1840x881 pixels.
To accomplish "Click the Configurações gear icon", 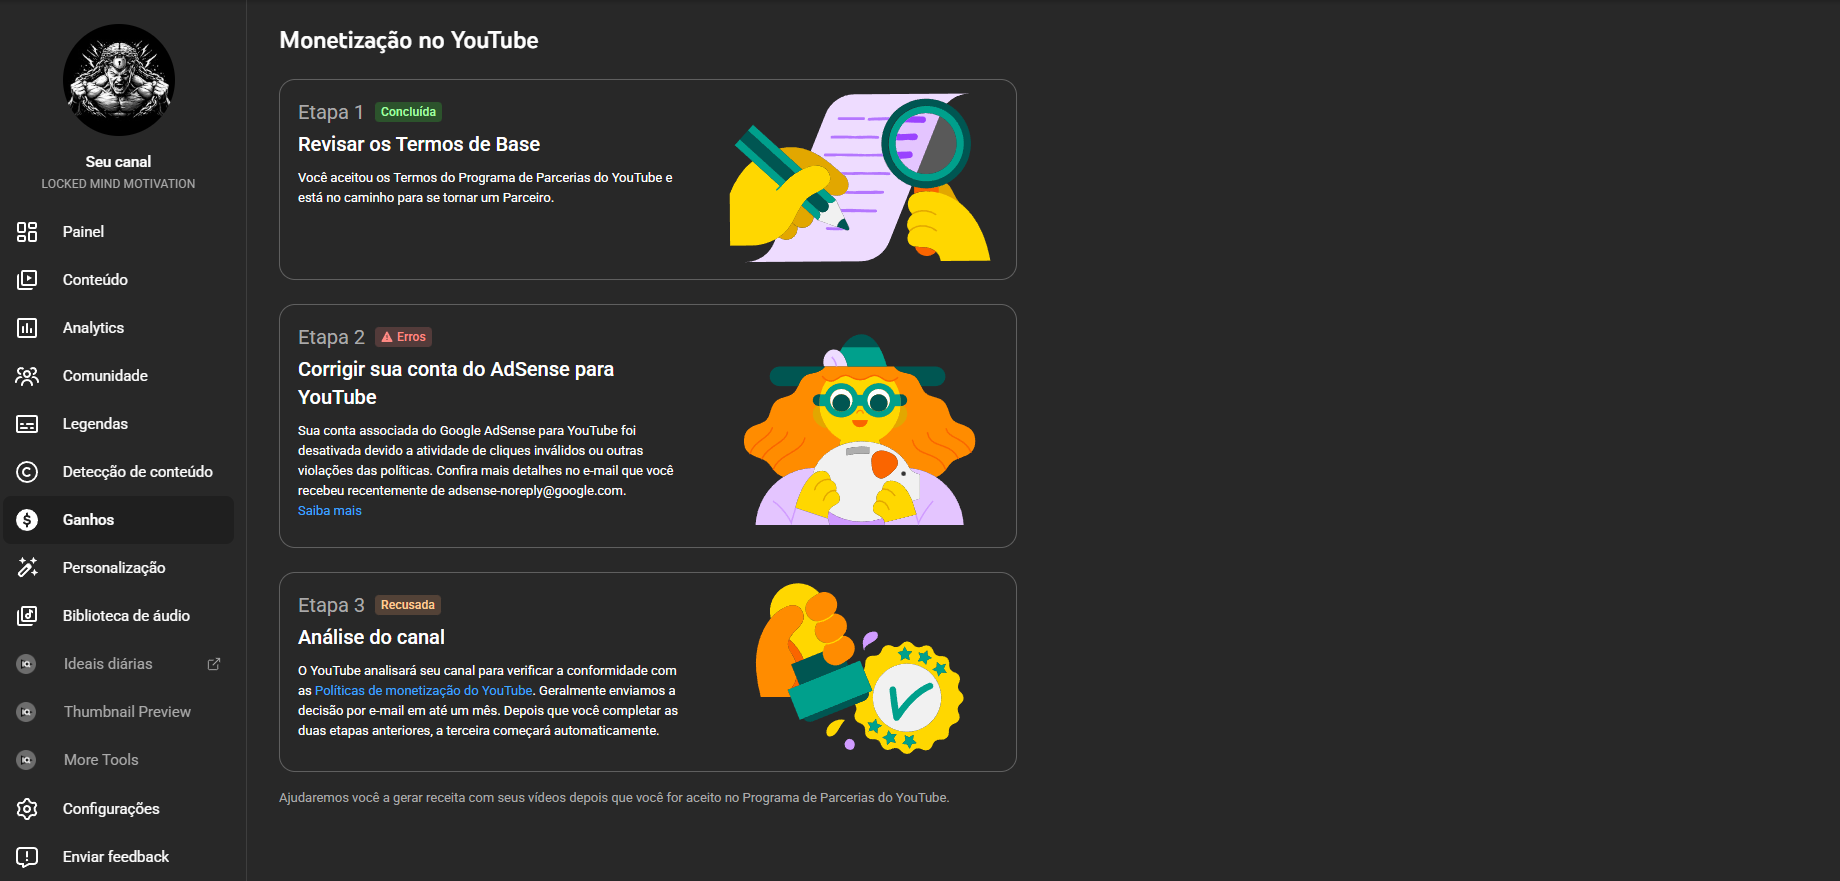I will pos(27,809).
